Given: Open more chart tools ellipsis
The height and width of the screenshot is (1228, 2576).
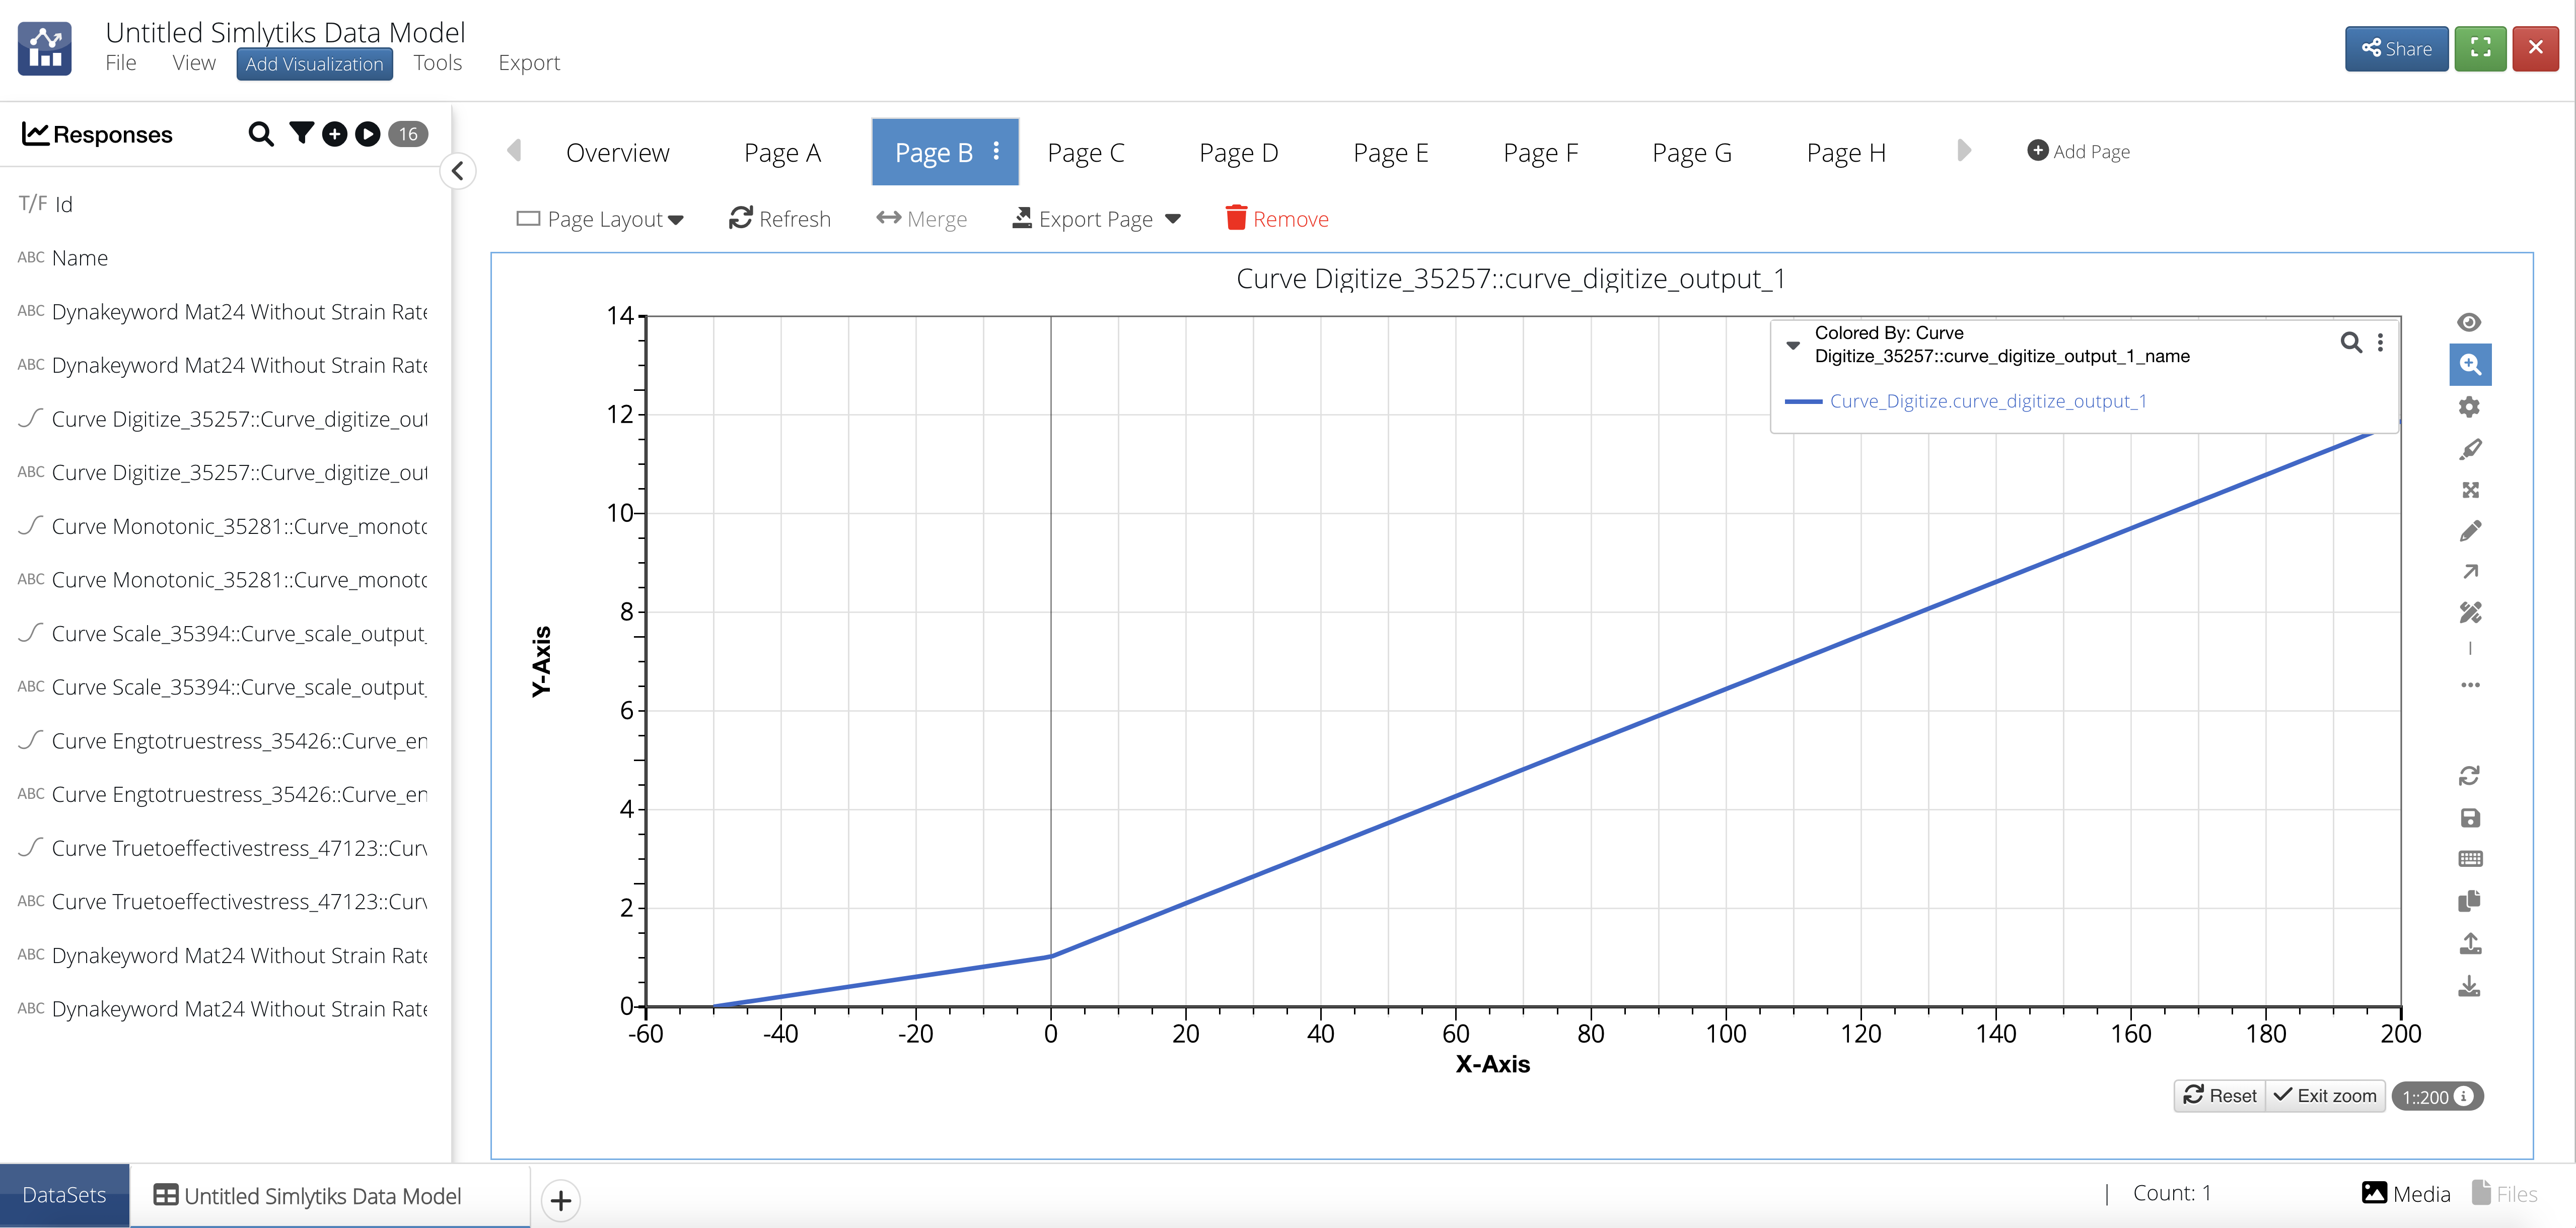Looking at the screenshot, I should coord(2470,685).
